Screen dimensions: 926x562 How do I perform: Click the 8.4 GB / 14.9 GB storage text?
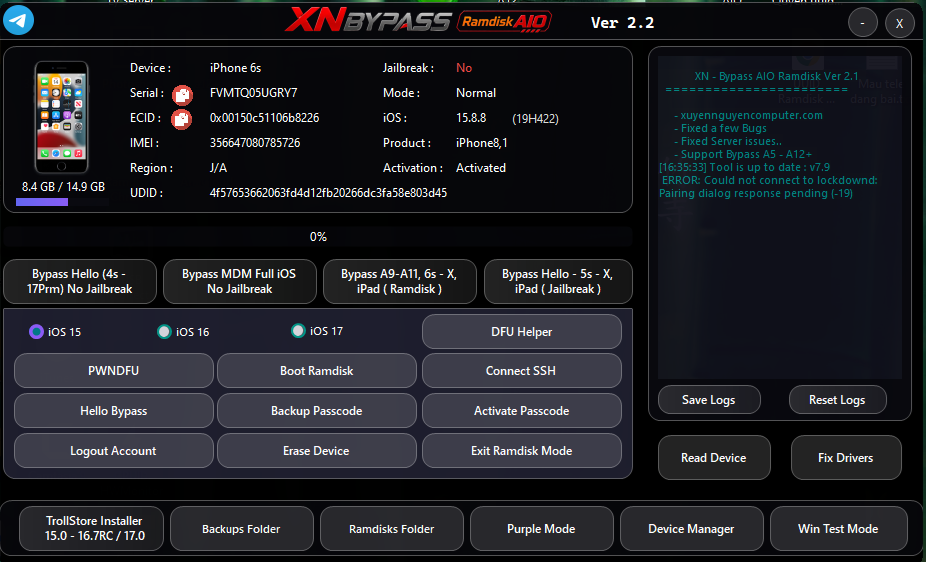click(63, 187)
